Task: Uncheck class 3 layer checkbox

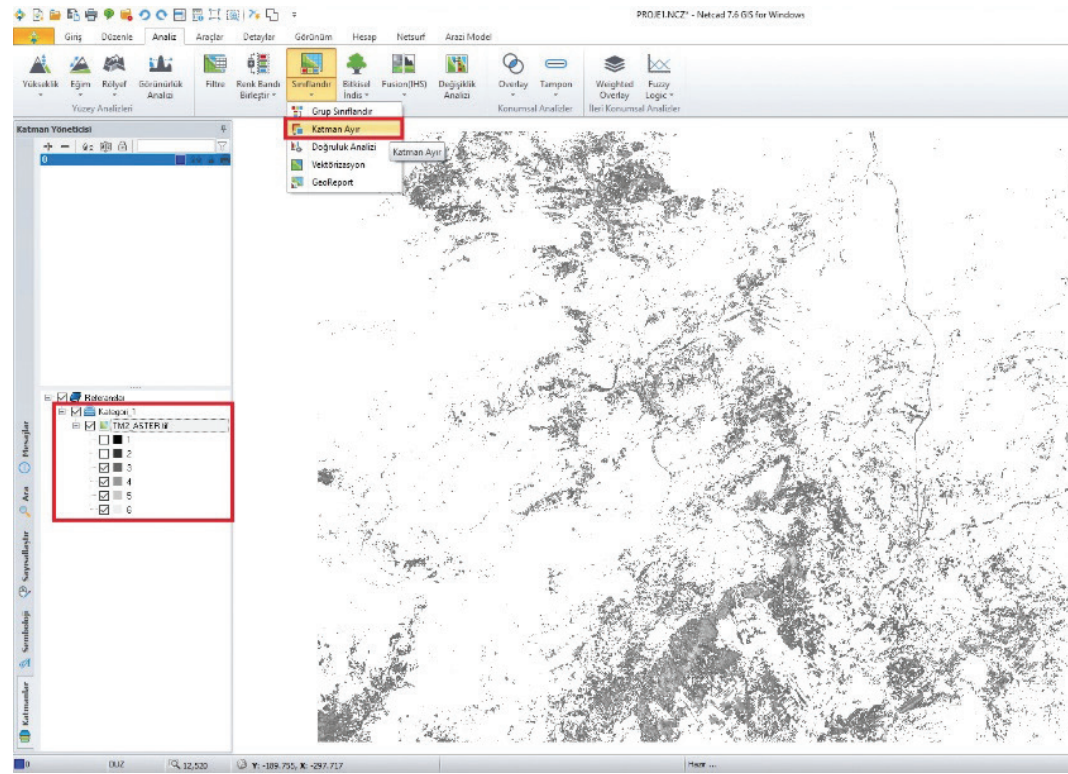Action: [105, 467]
